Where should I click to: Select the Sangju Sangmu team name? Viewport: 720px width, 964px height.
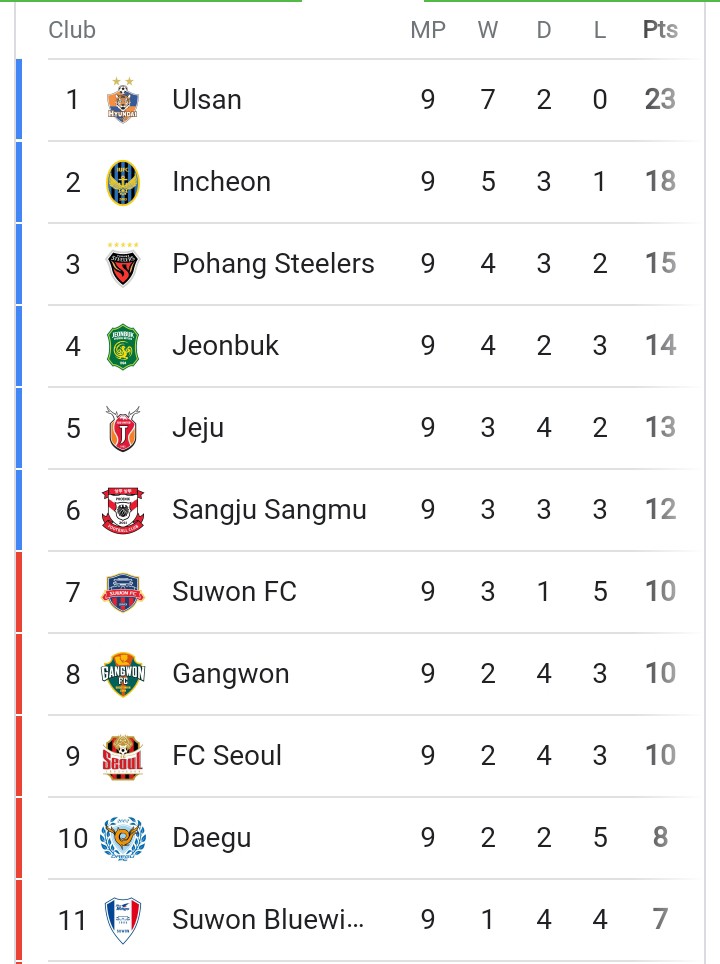coord(269,510)
